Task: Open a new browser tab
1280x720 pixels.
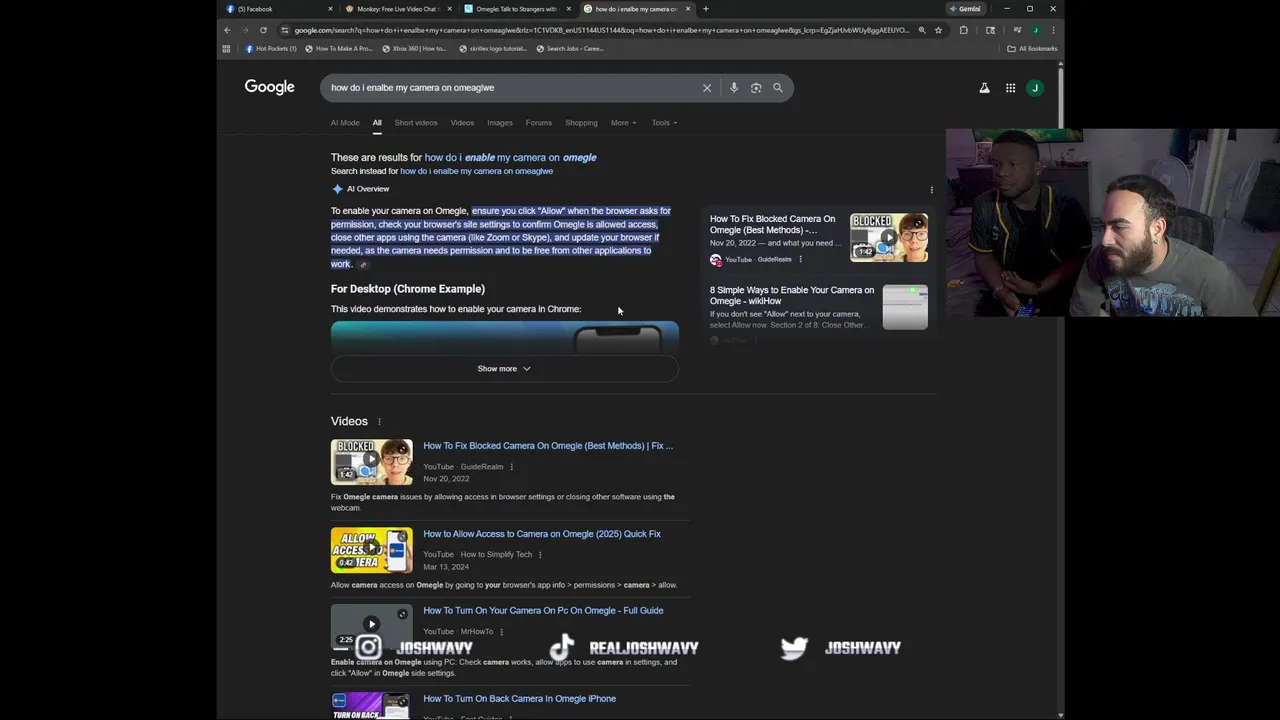Action: (x=705, y=9)
